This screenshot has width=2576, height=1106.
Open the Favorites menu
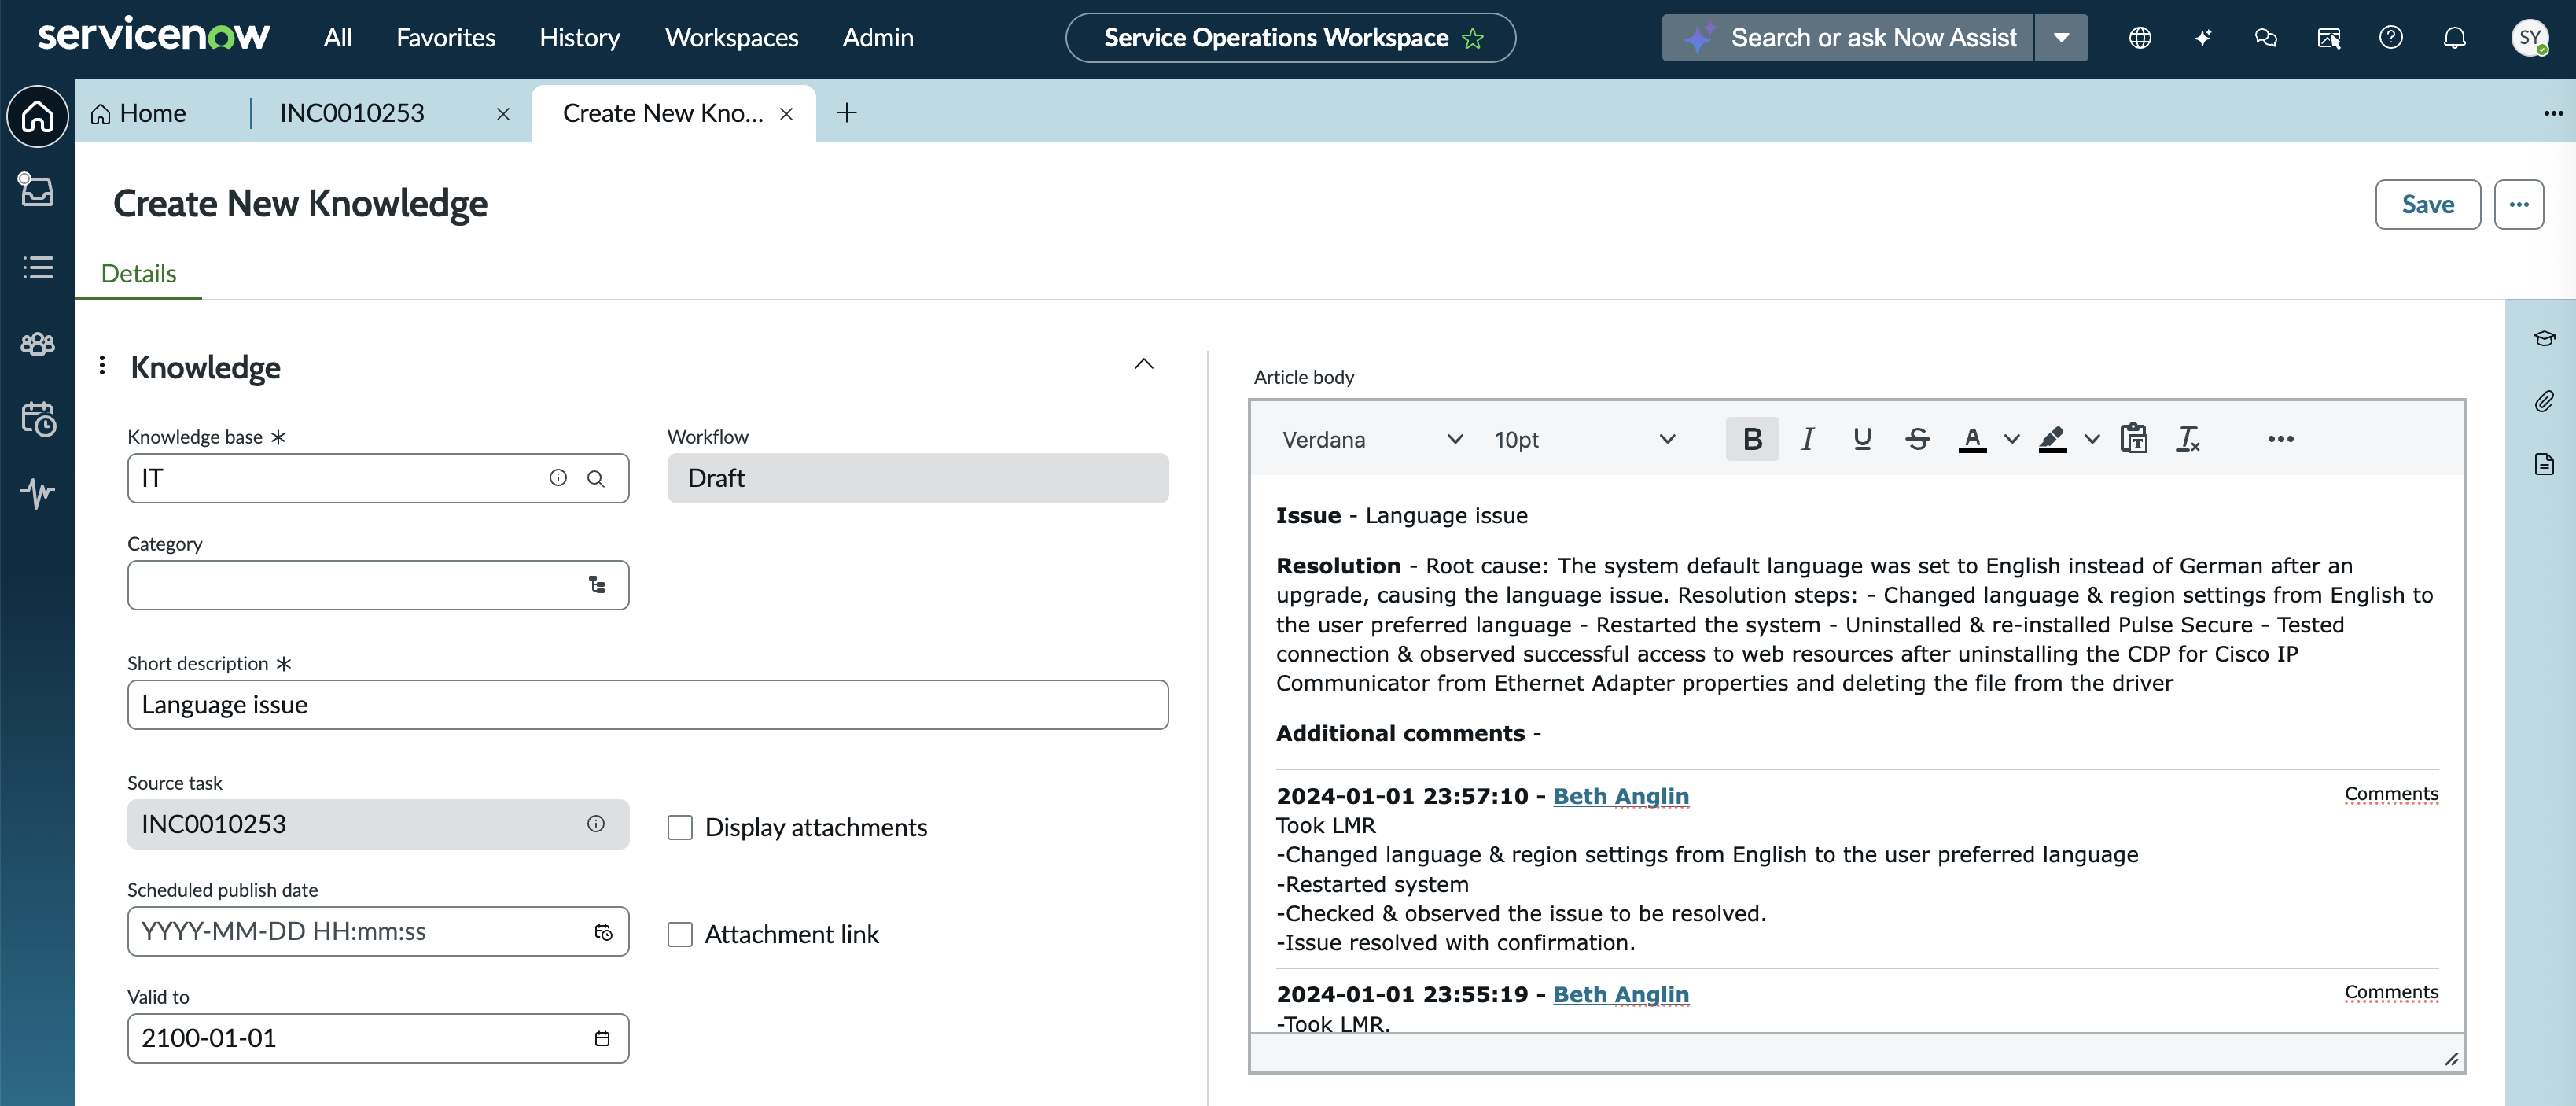point(446,38)
